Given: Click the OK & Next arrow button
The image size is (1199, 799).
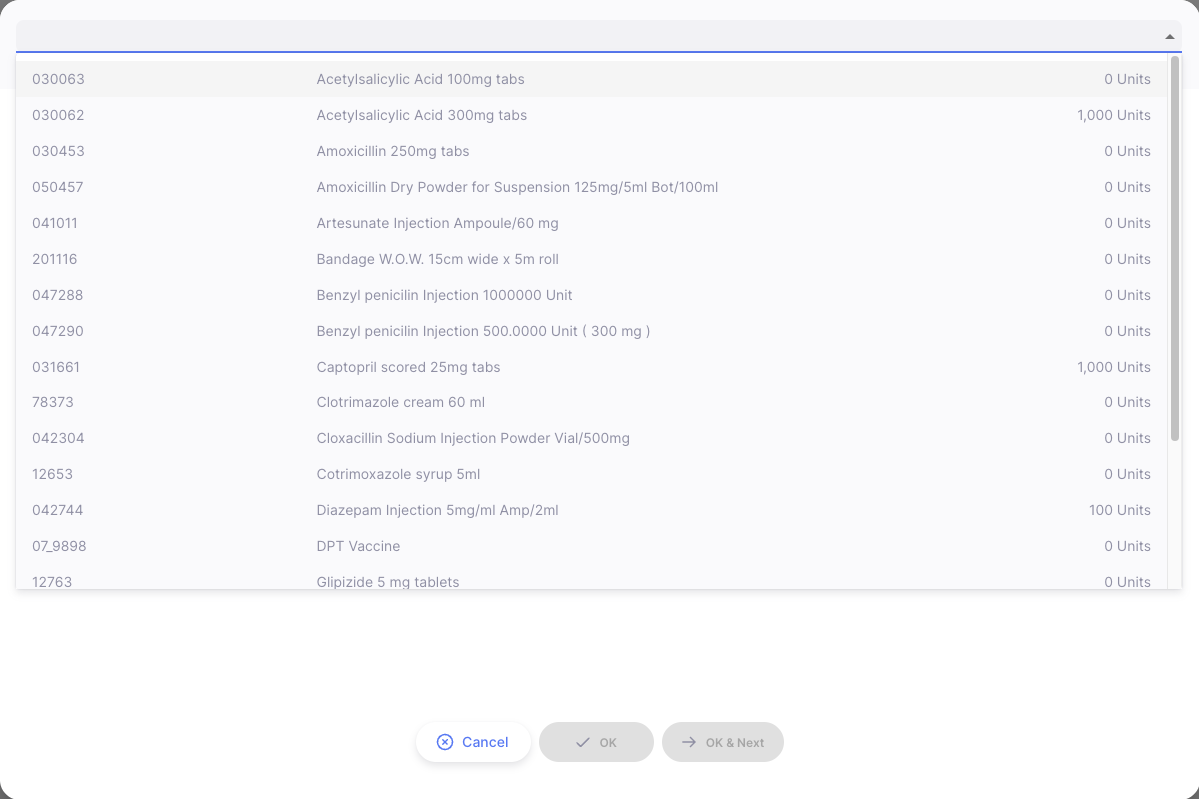Looking at the screenshot, I should click(x=723, y=742).
